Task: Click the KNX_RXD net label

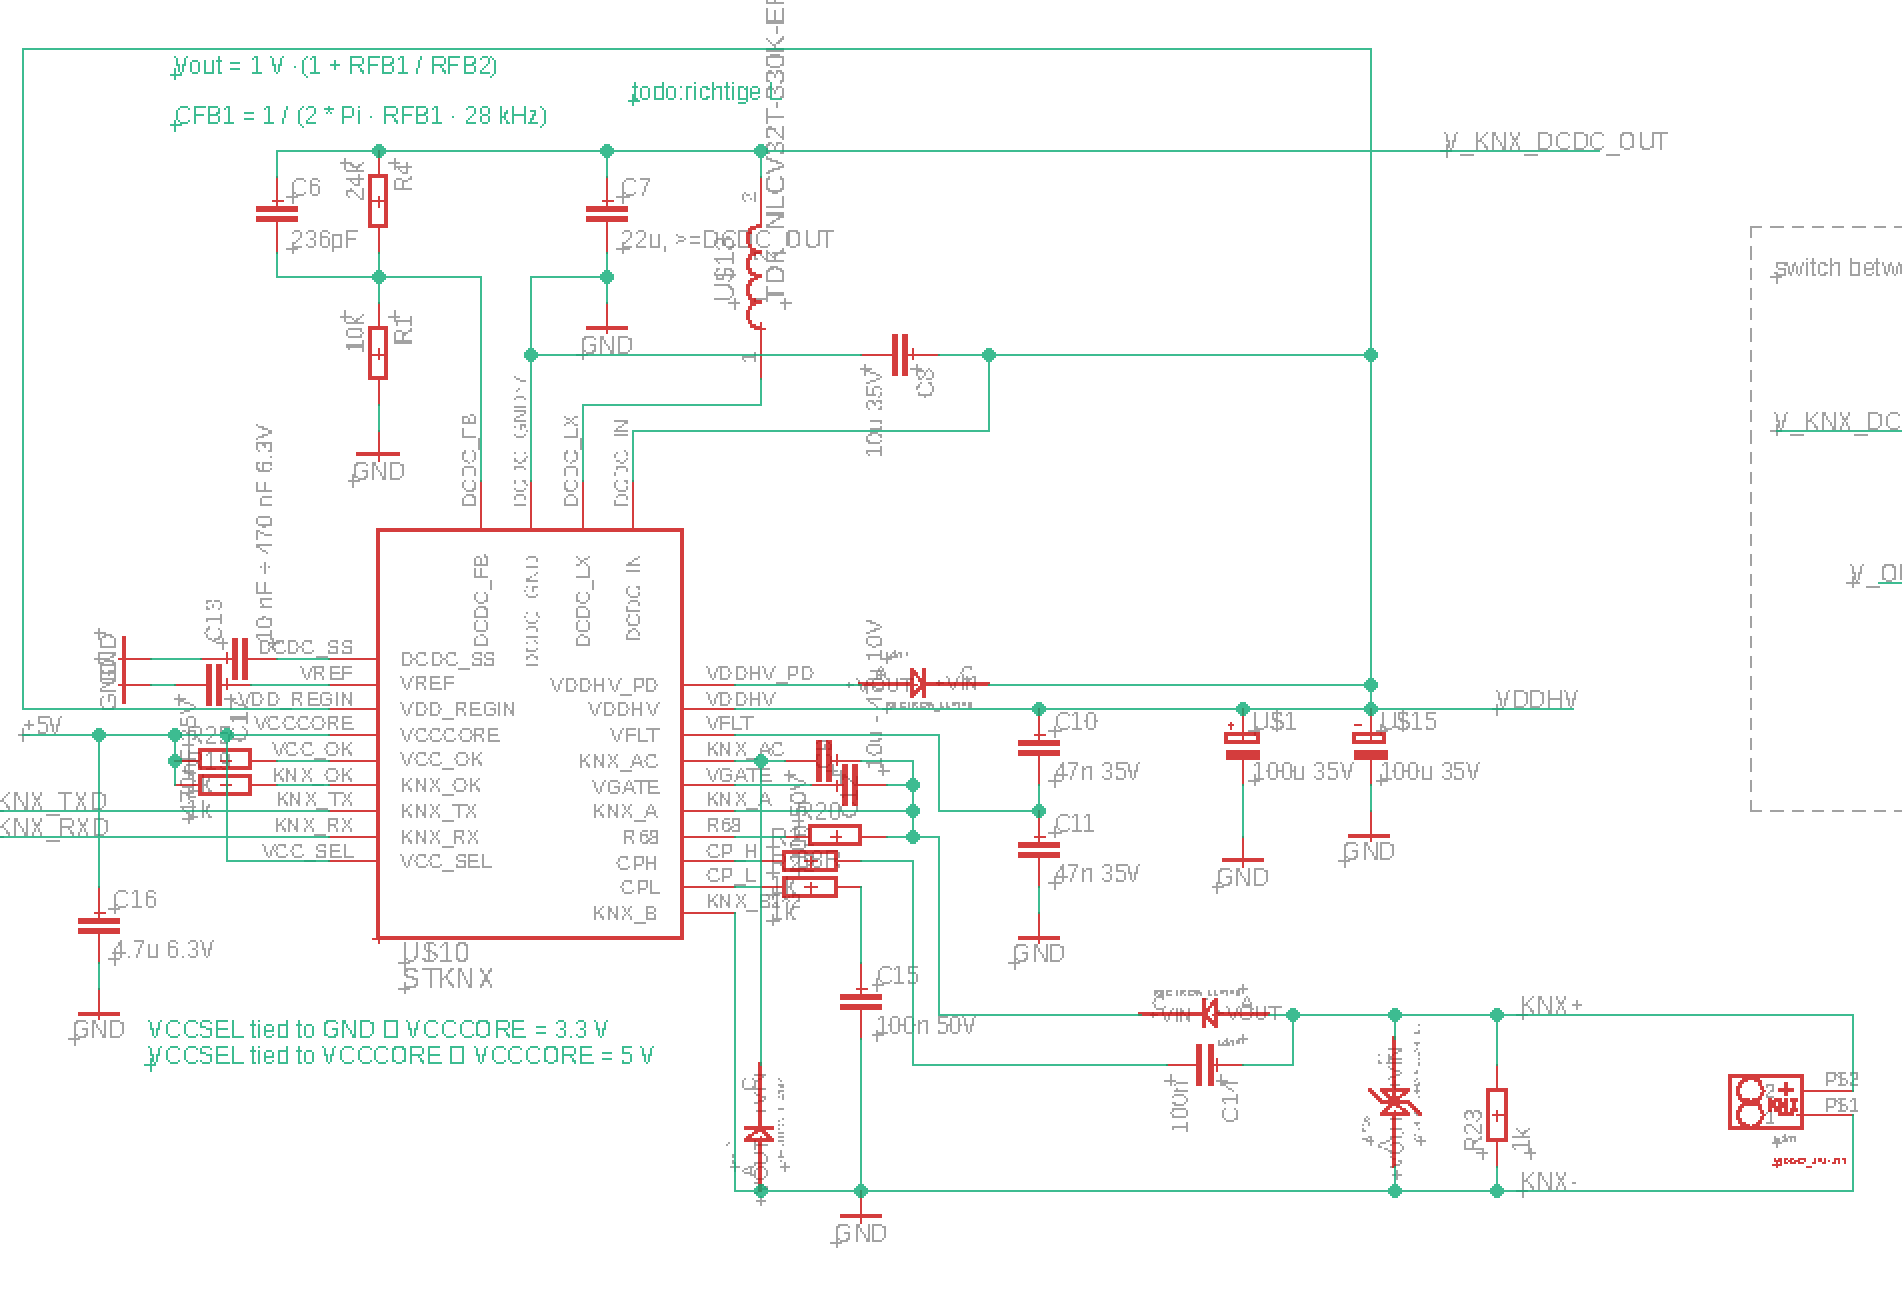Action: pos(54,828)
